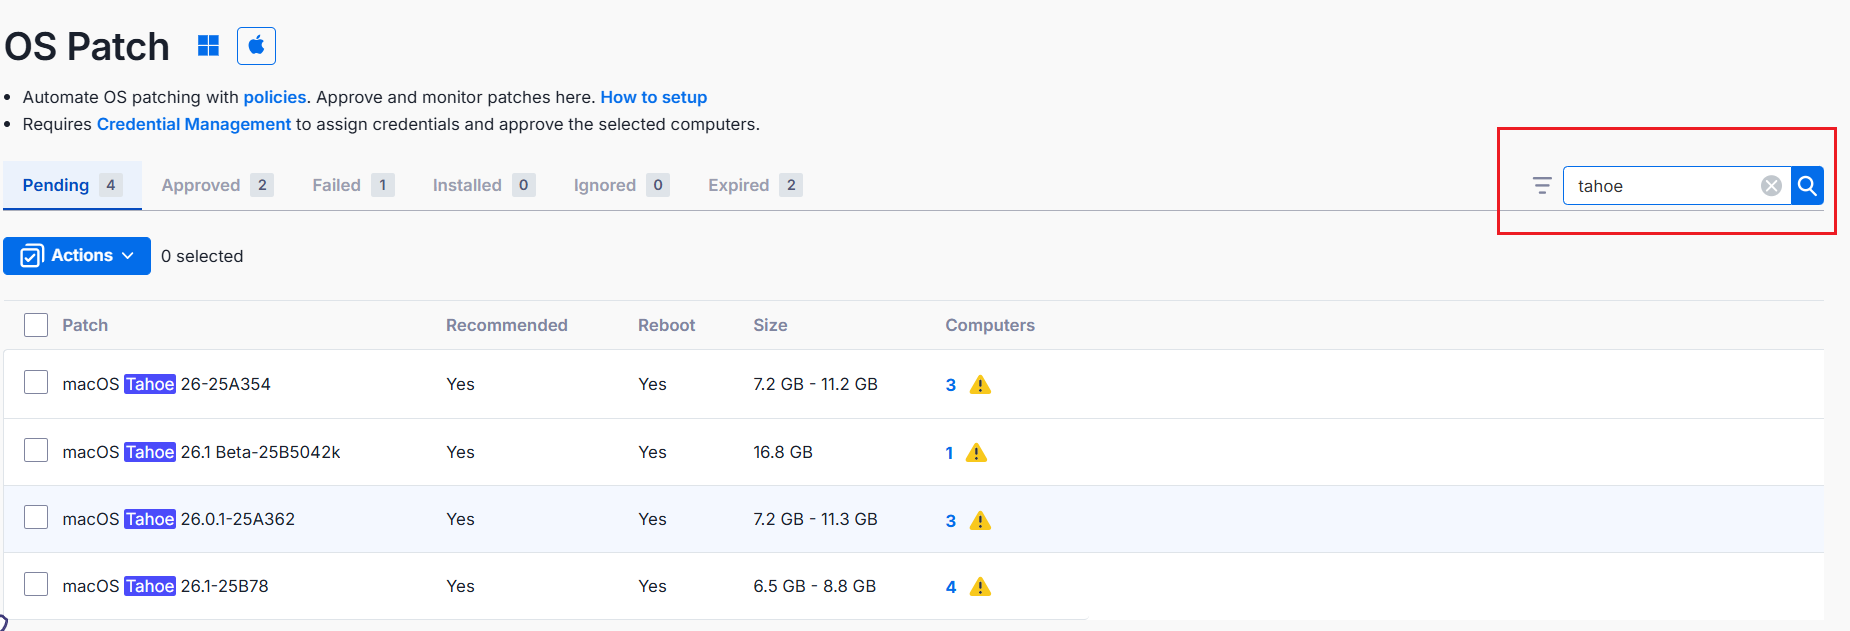Check macOS Tahoe 26-25A354 patch
The image size is (1850, 631).
pyautogui.click(x=36, y=383)
